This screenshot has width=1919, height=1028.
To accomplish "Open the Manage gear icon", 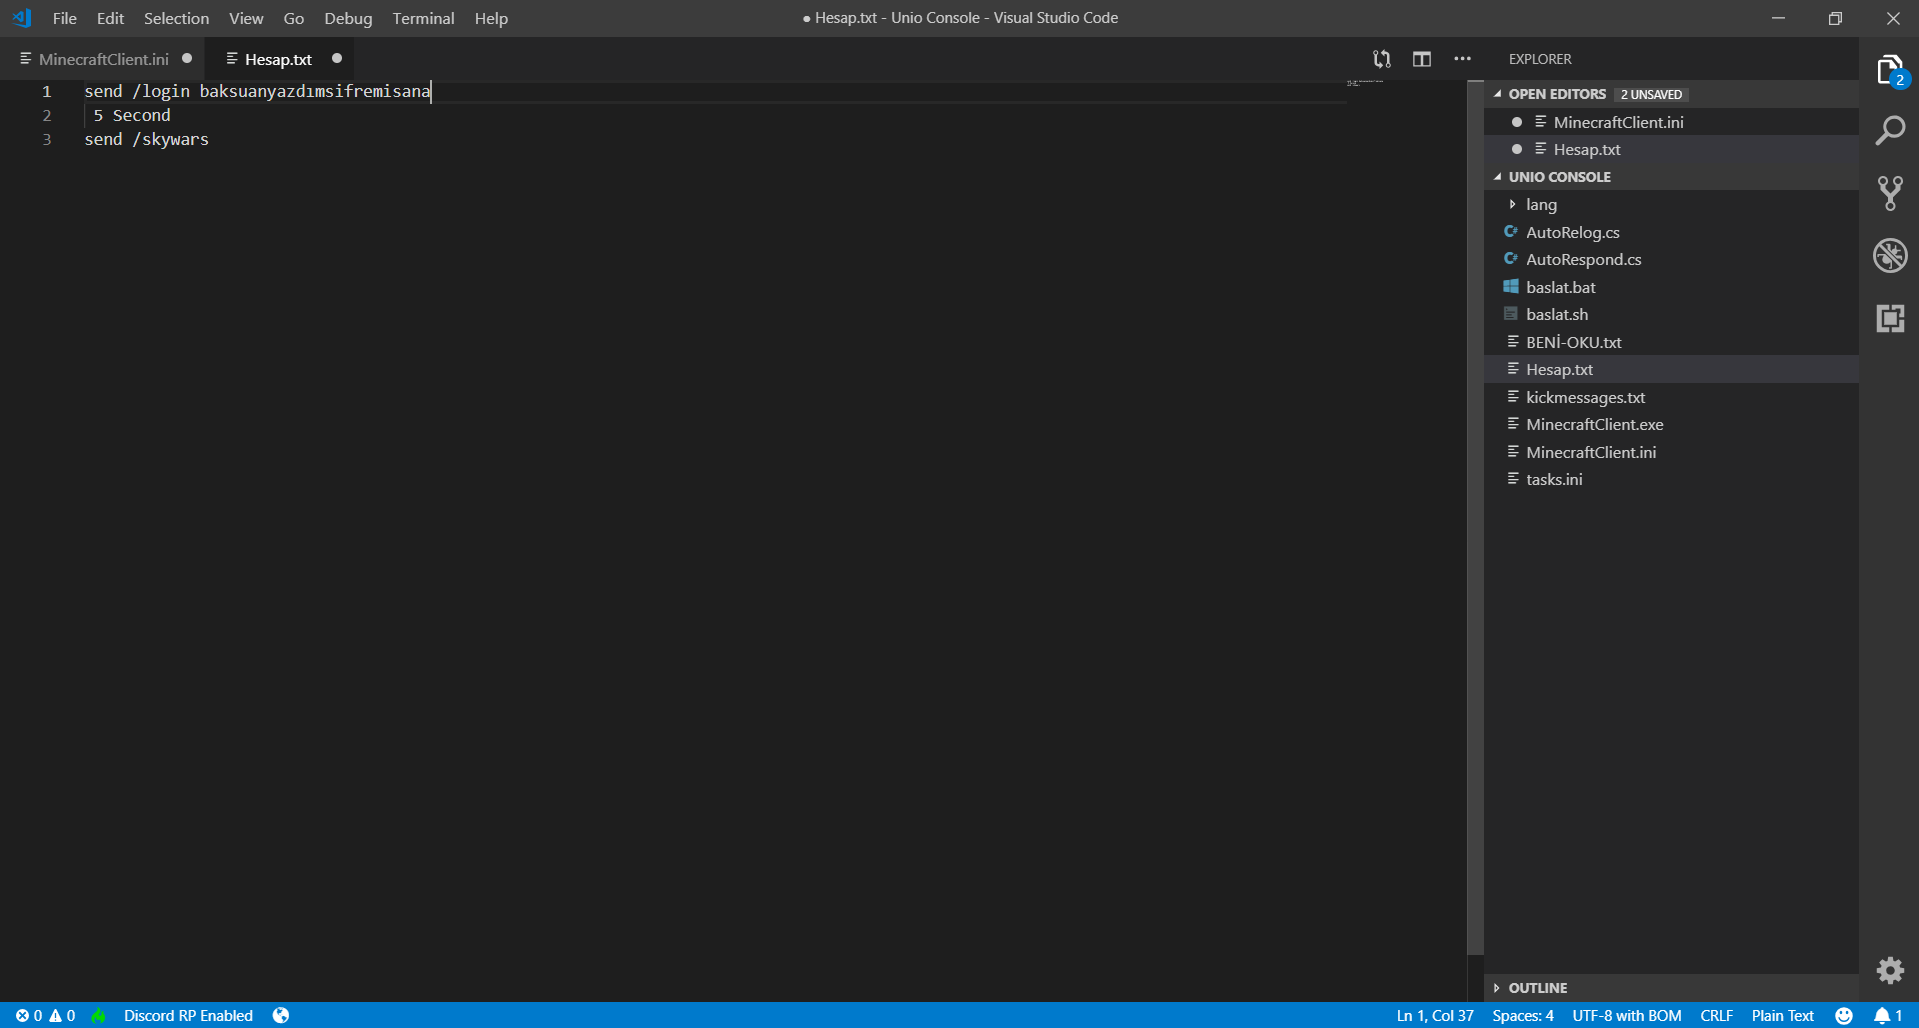I will pos(1890,970).
